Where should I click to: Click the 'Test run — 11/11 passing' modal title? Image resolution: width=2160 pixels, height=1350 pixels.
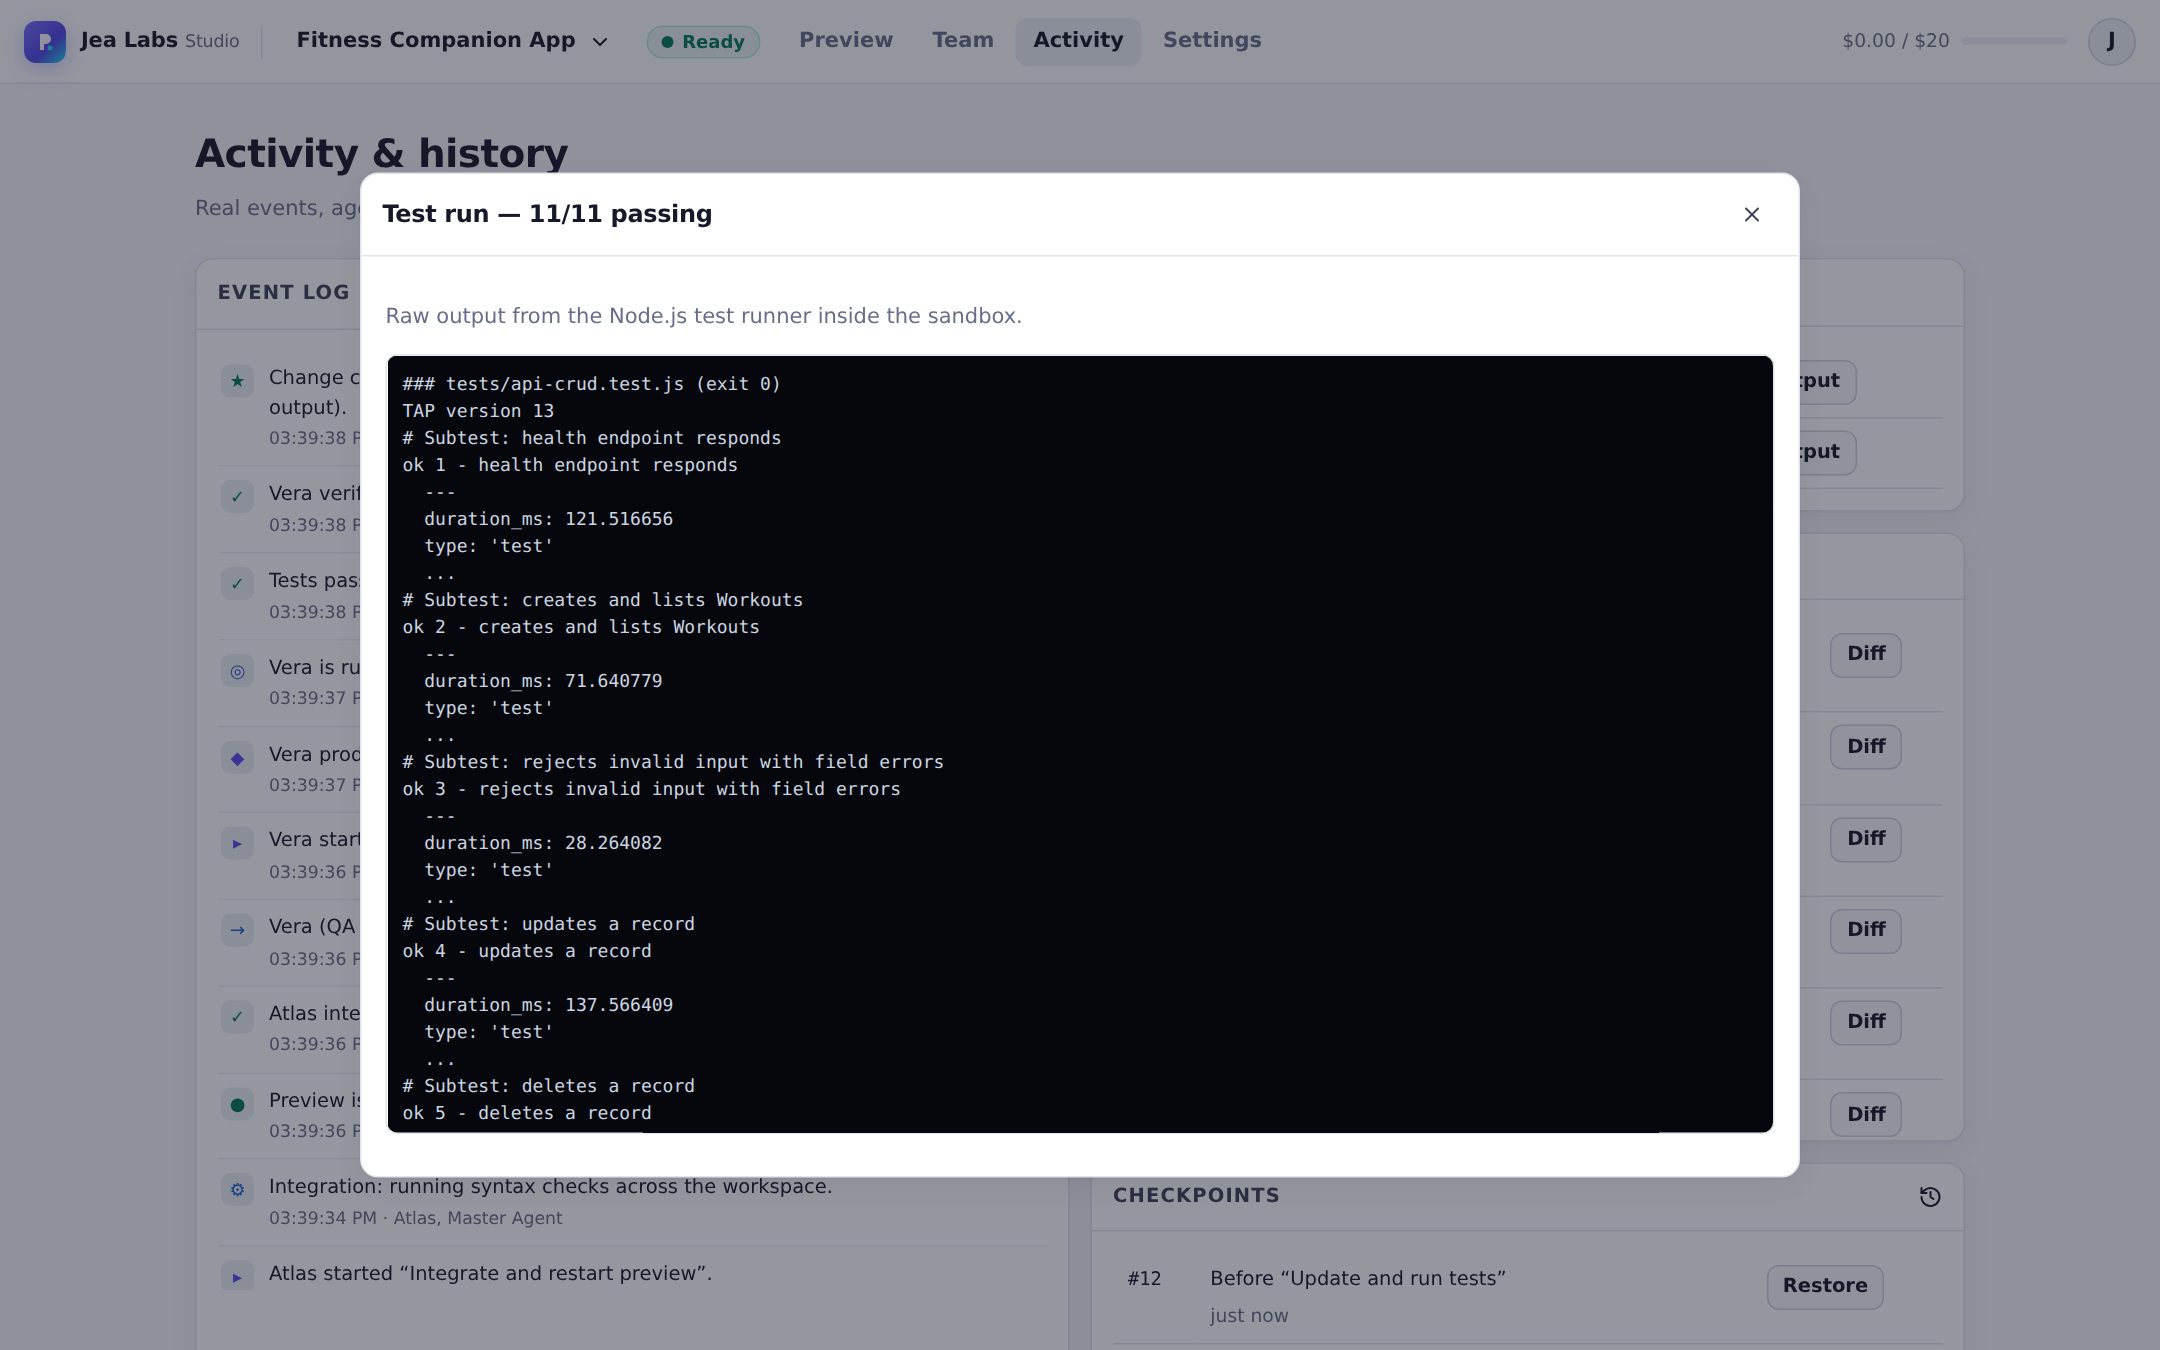547,214
